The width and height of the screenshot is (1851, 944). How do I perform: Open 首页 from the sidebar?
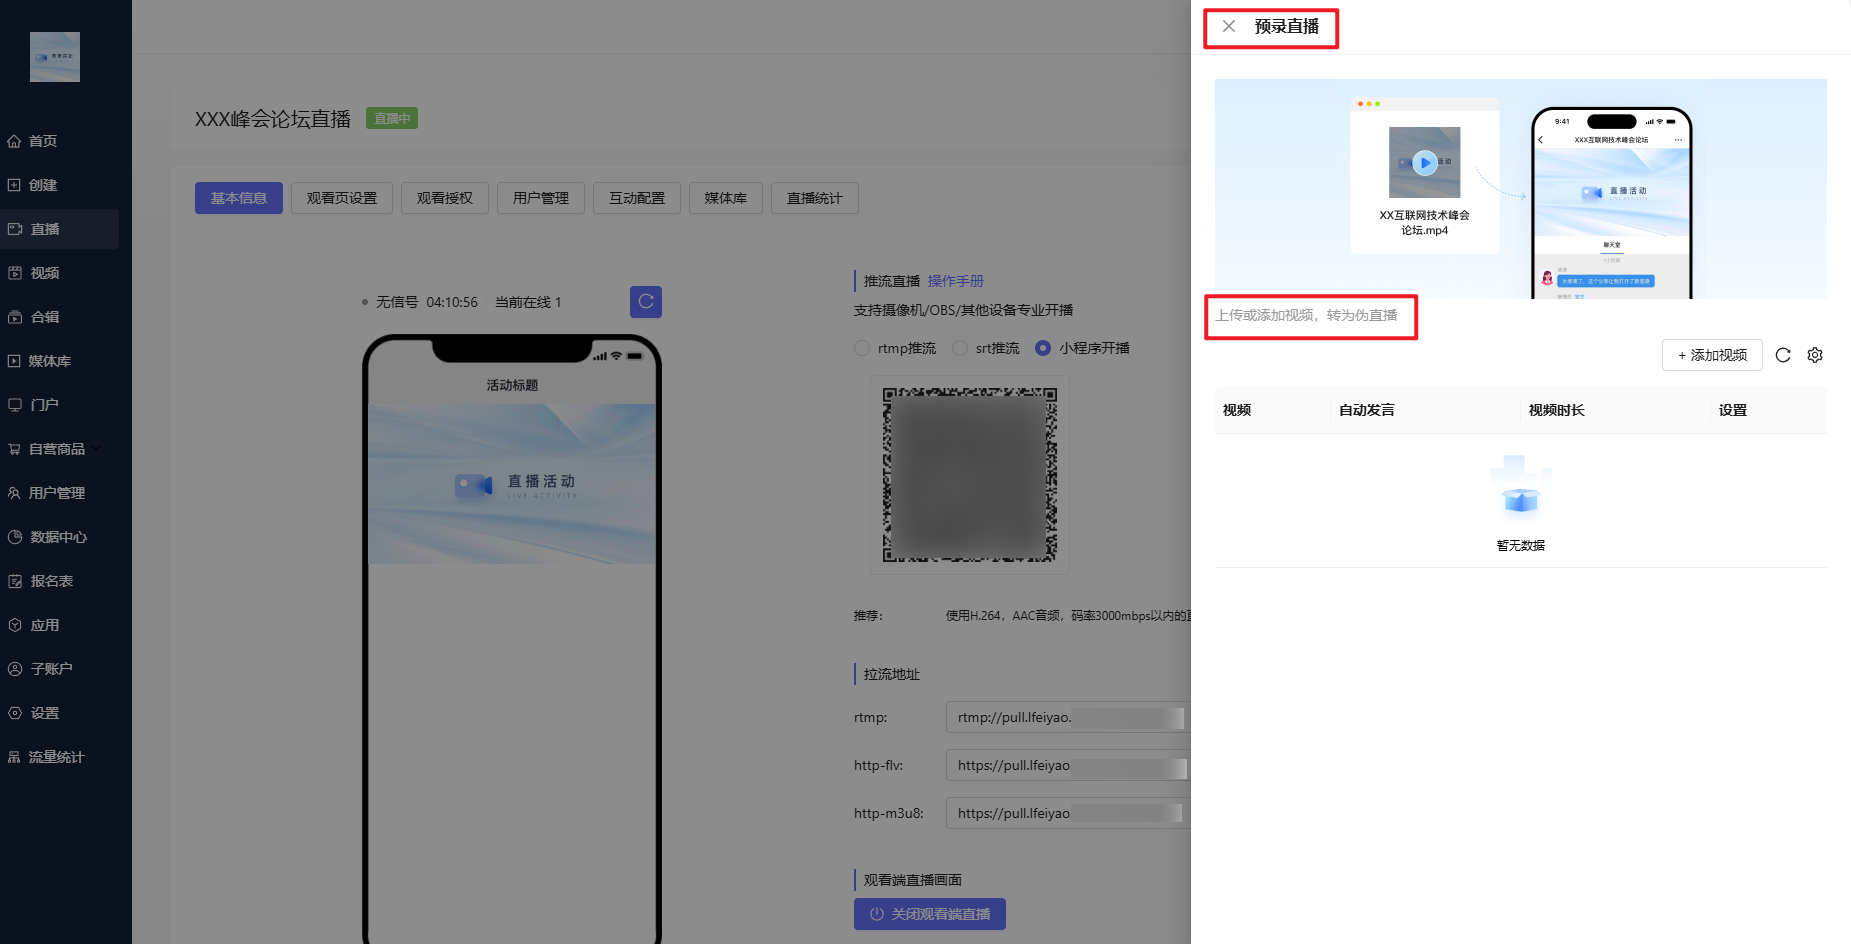[43, 141]
